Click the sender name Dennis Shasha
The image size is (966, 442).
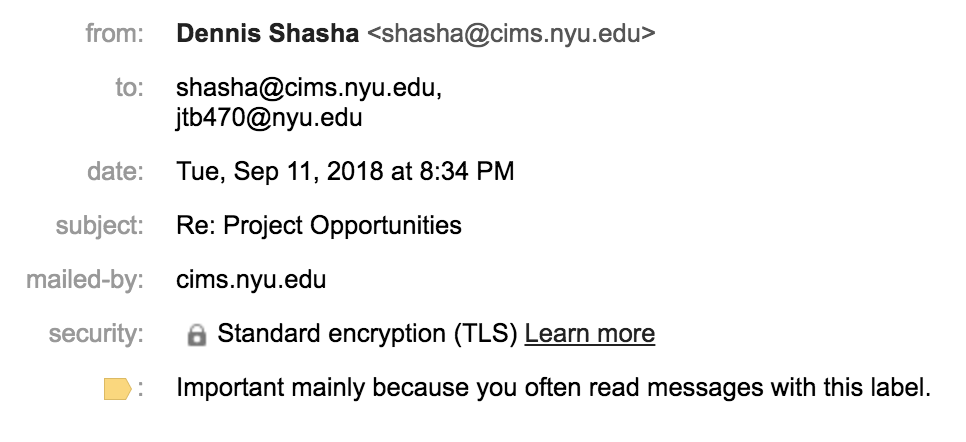pyautogui.click(x=267, y=34)
